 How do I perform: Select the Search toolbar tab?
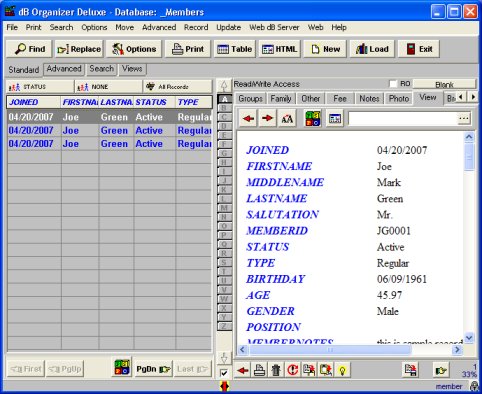click(x=102, y=69)
